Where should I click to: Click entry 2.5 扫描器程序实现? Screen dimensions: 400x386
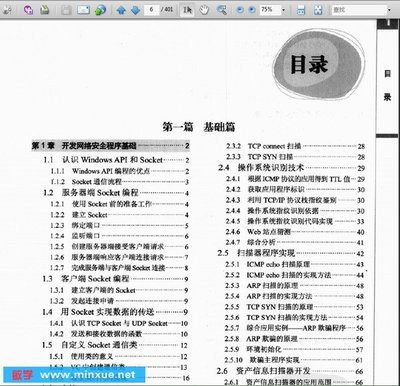point(291,253)
